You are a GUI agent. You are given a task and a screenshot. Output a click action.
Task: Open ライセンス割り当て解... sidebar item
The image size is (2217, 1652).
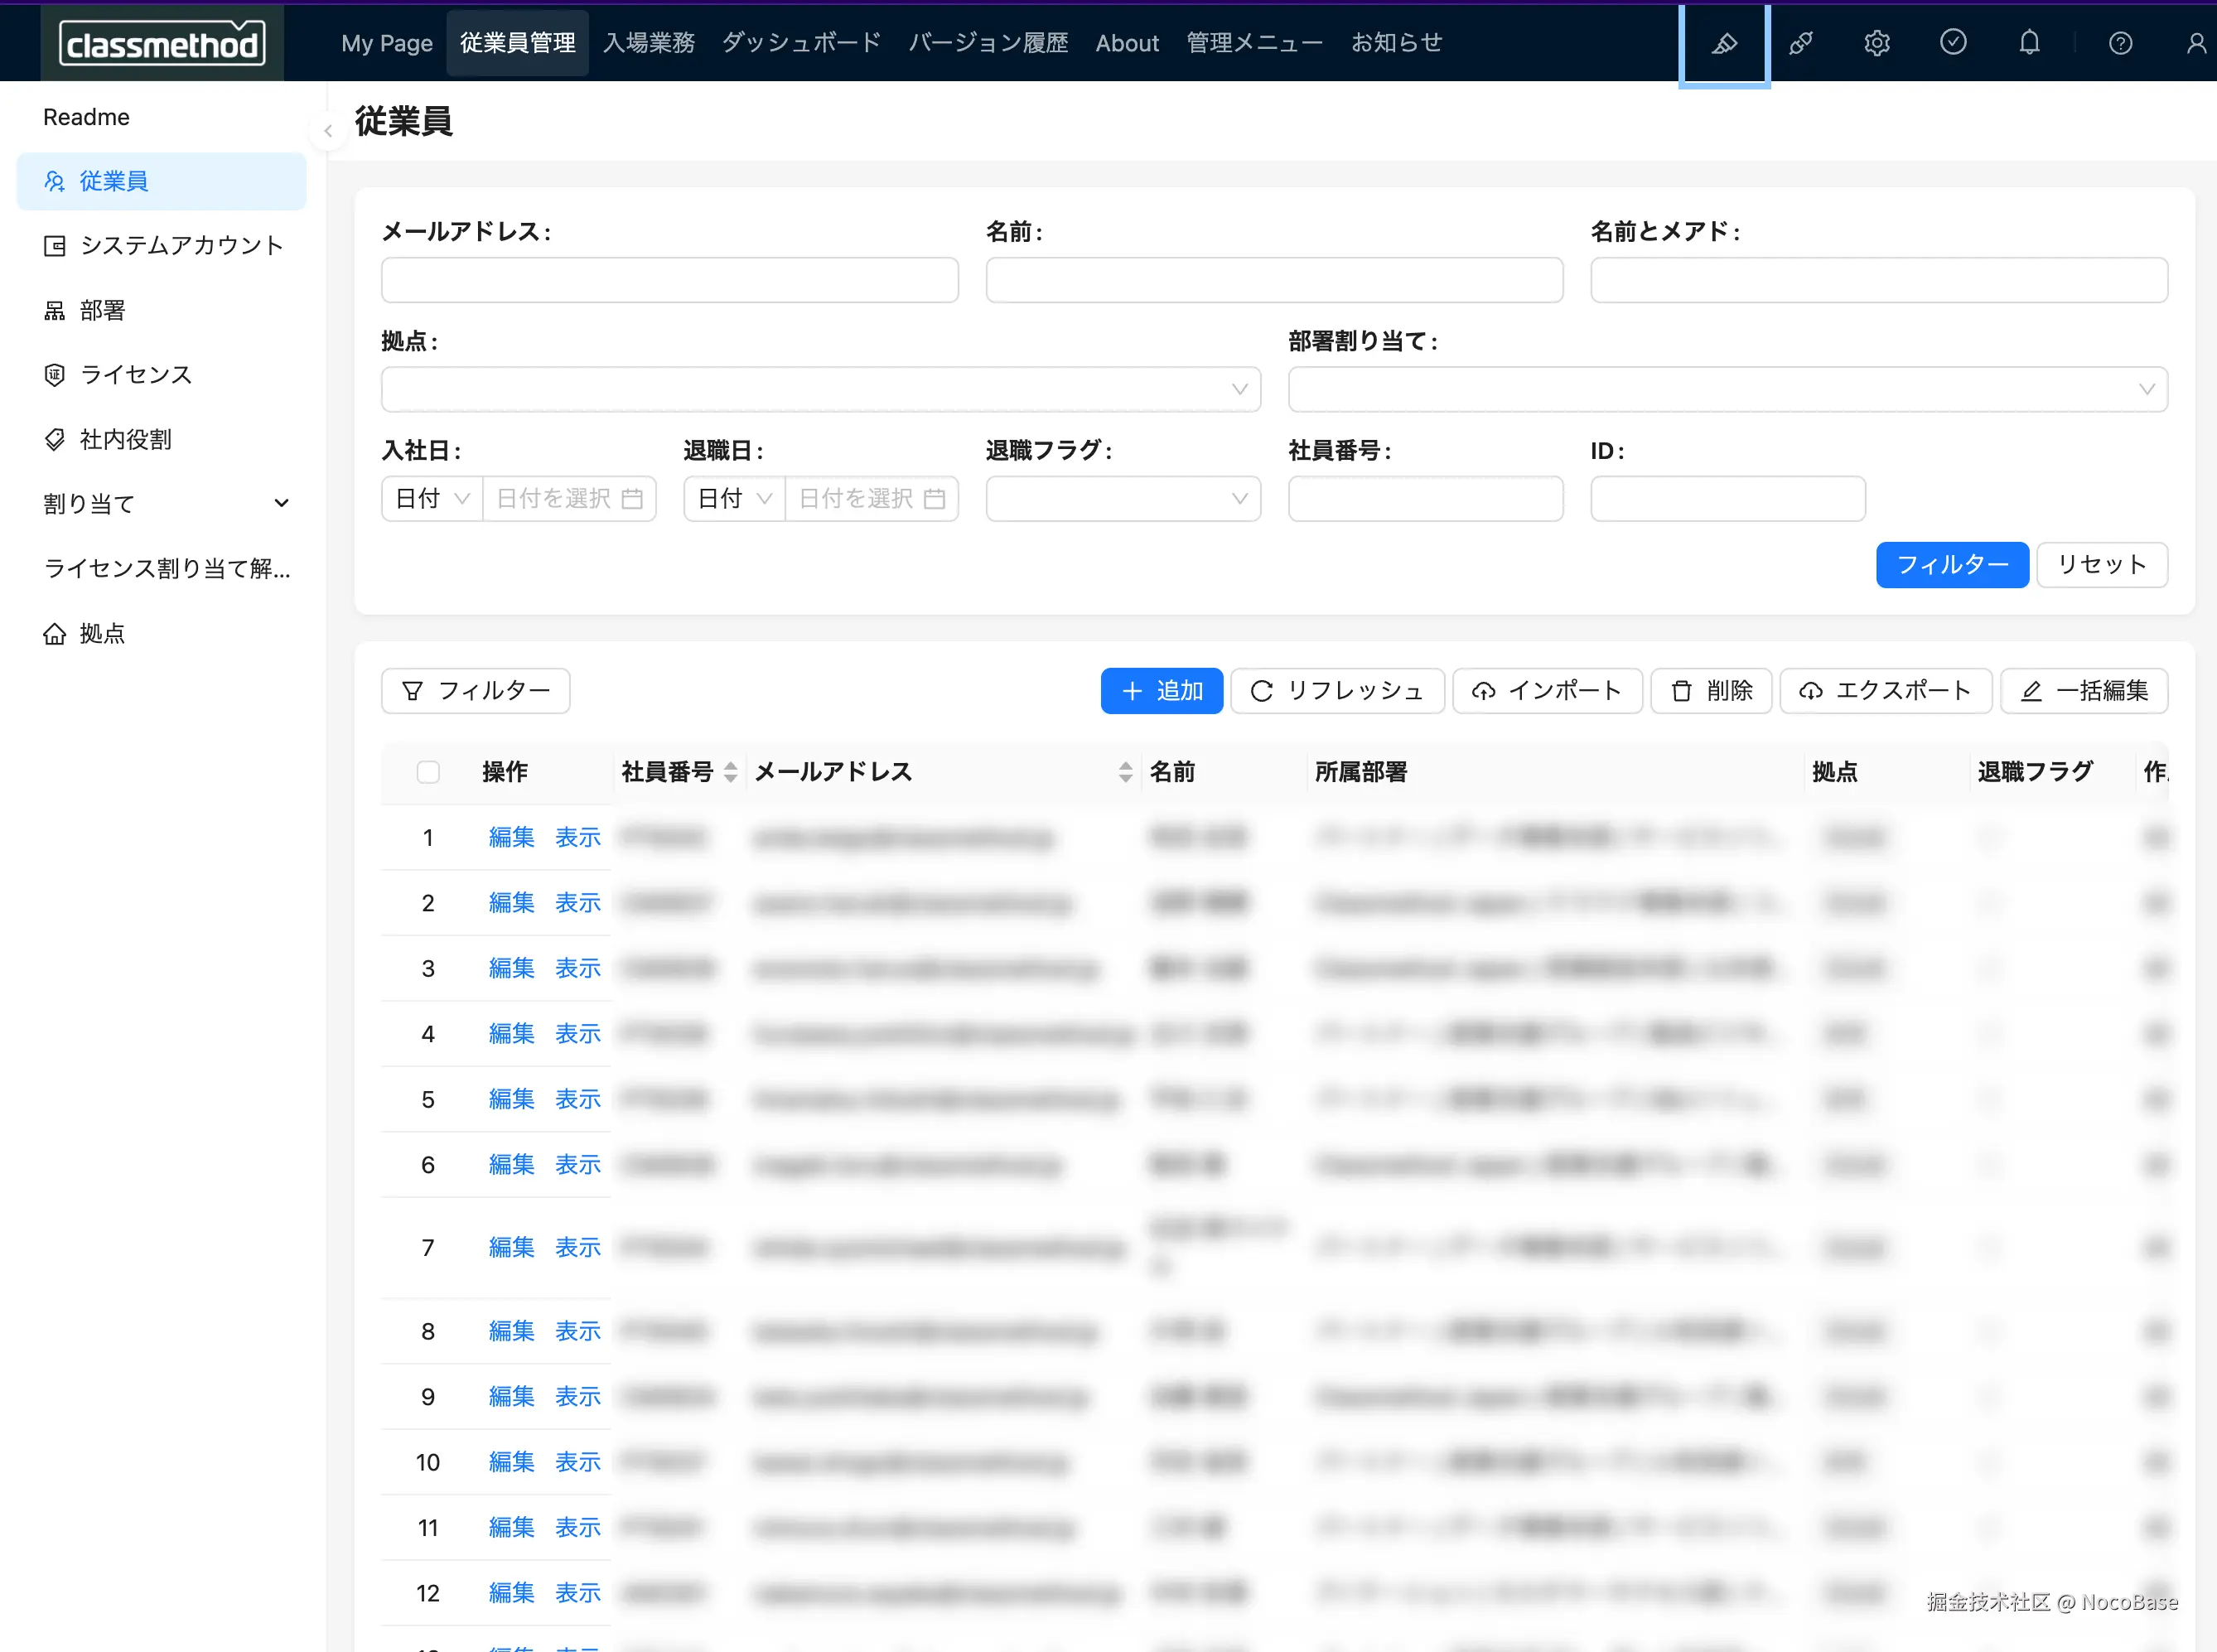[162, 569]
